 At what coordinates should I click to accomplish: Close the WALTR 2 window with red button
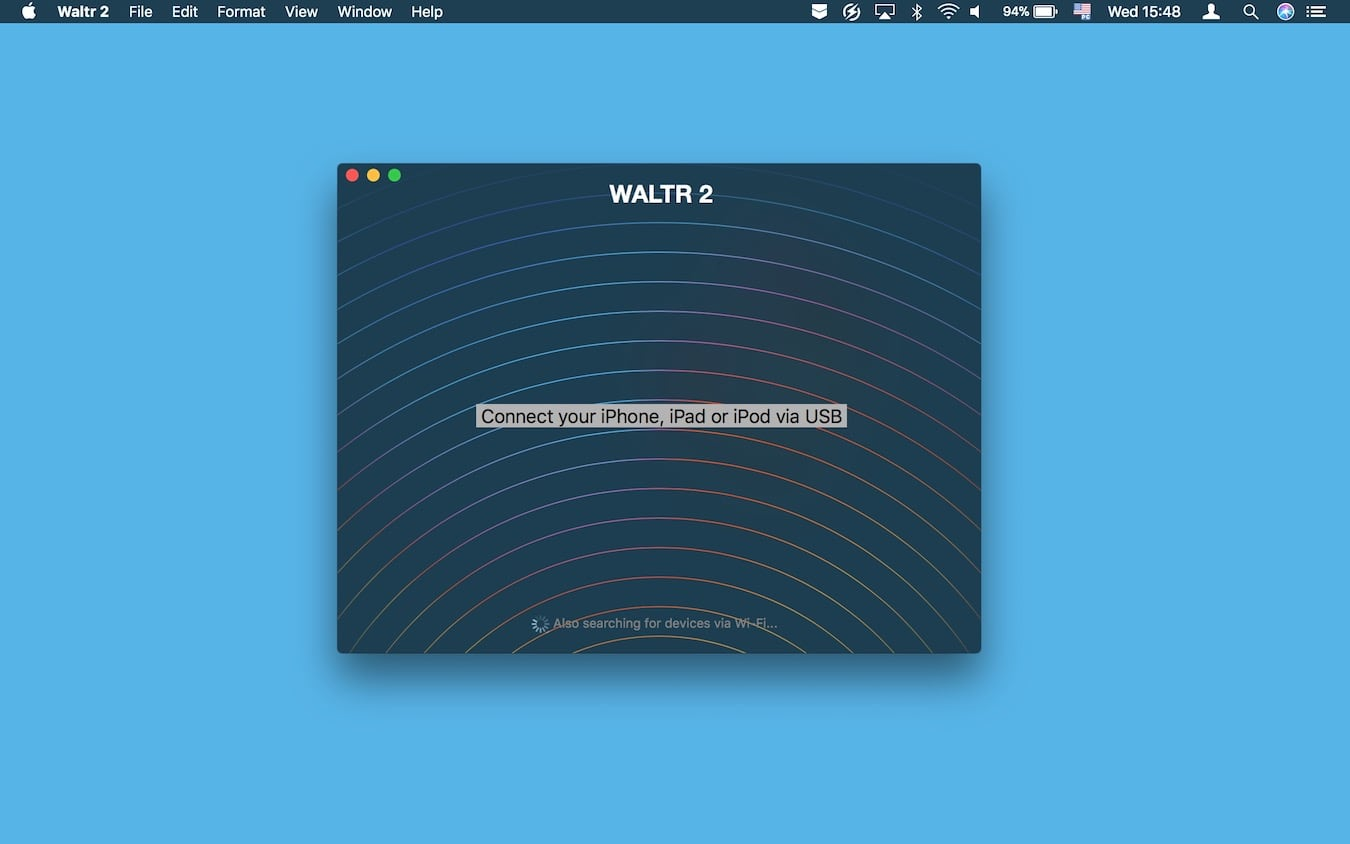click(x=352, y=175)
